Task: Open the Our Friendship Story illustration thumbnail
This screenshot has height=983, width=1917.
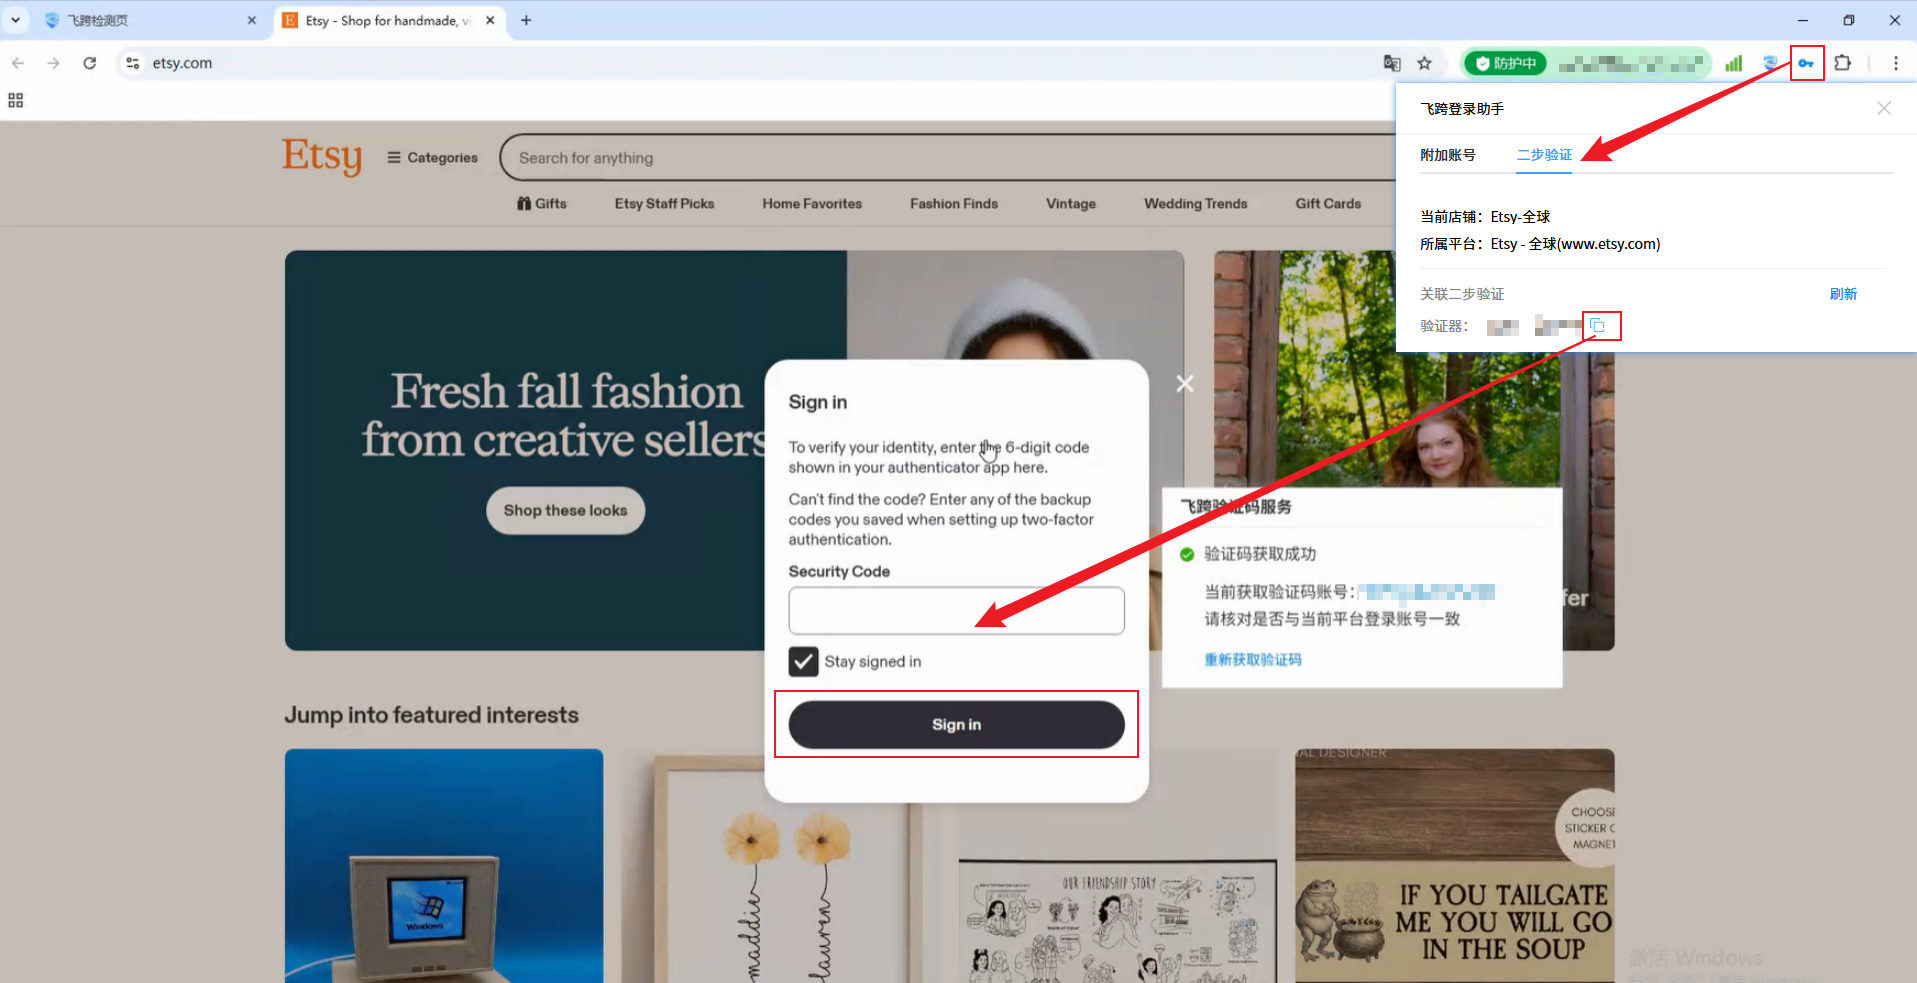Action: tap(1118, 866)
